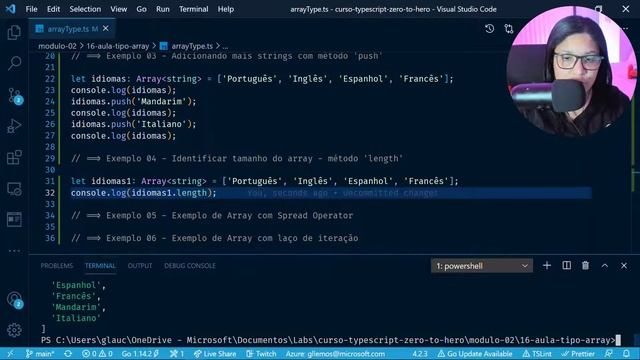
Task: Click the idiomas.push('Mandarim') line
Action: pos(133,102)
